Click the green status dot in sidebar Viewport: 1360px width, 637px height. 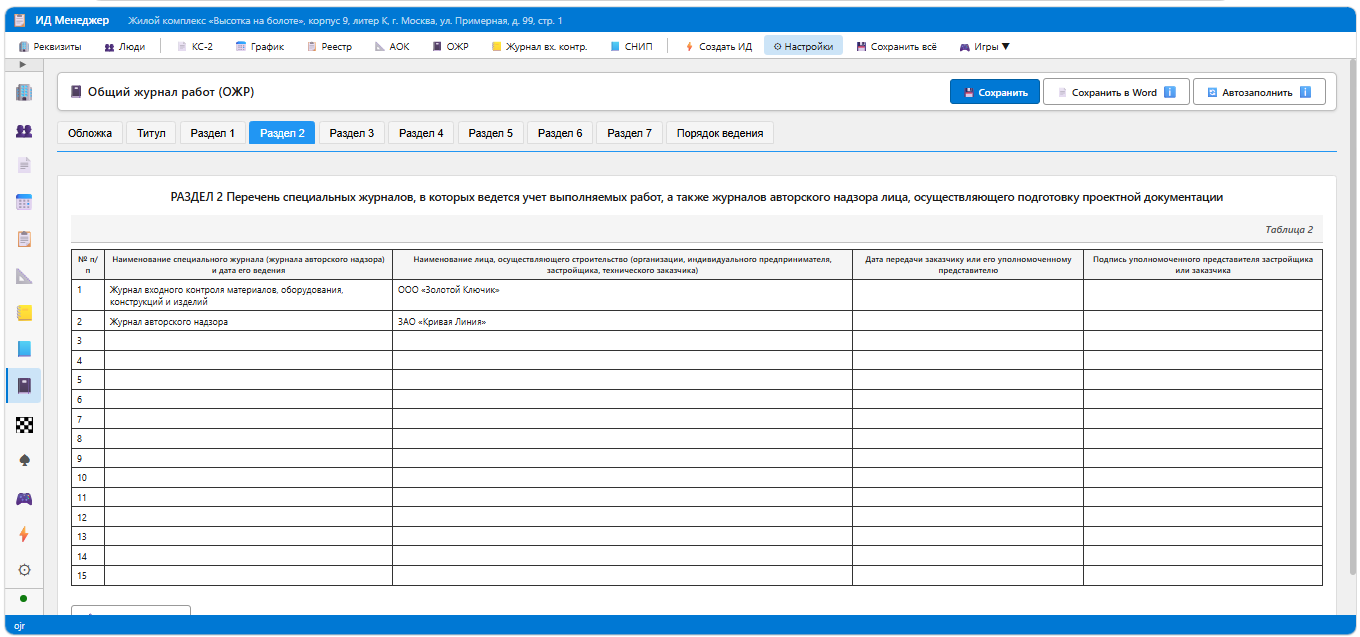(23, 598)
